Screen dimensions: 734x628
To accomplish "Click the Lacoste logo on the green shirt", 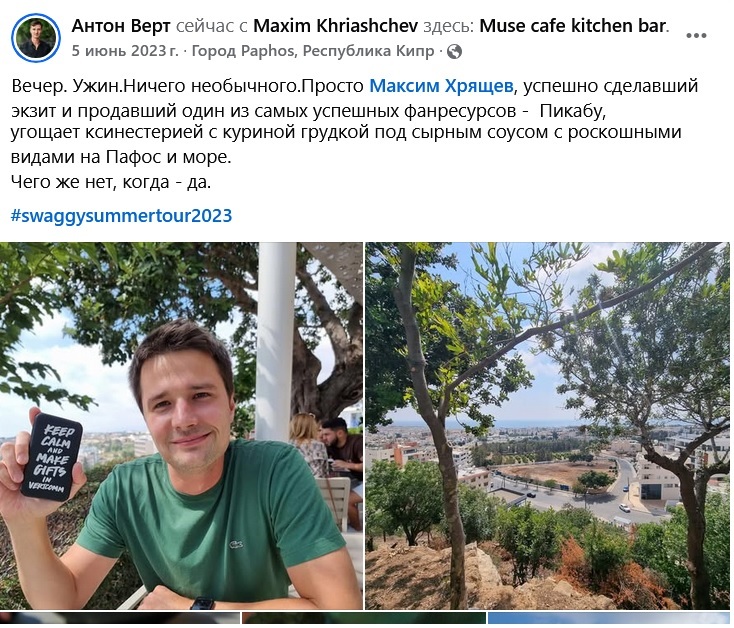I will 236,544.
